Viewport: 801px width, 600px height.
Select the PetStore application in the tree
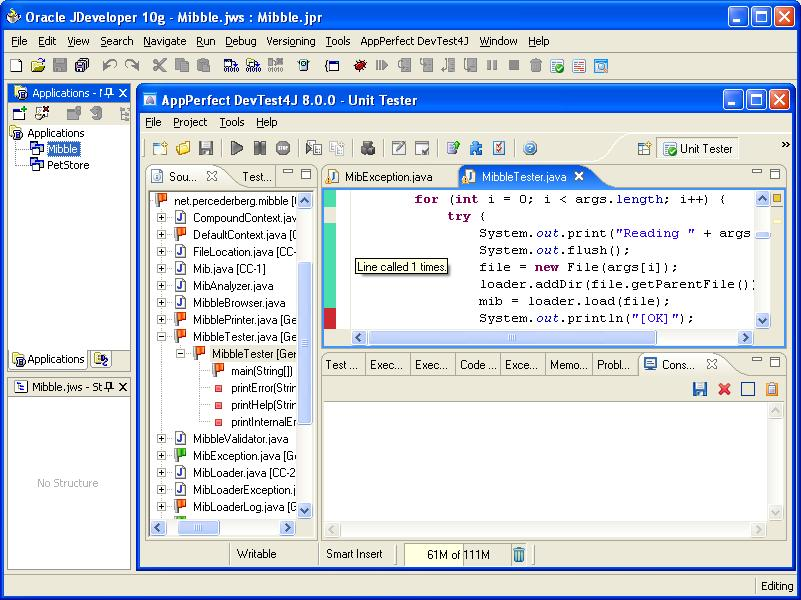[68, 165]
